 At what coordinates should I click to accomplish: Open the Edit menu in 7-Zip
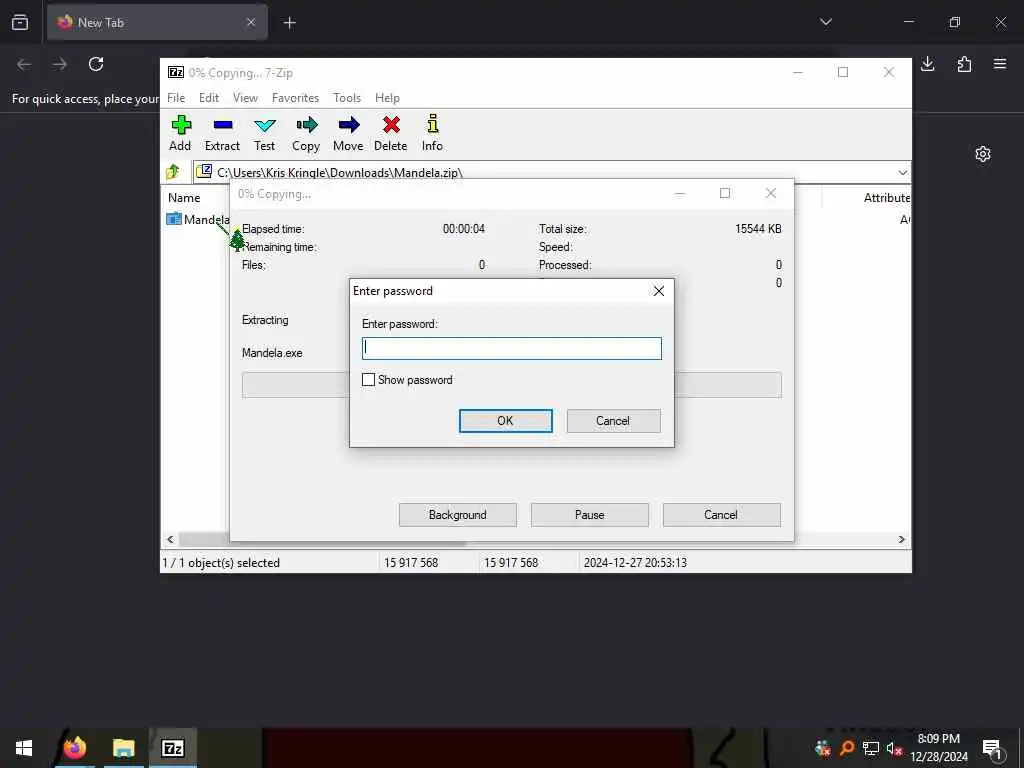(209, 98)
